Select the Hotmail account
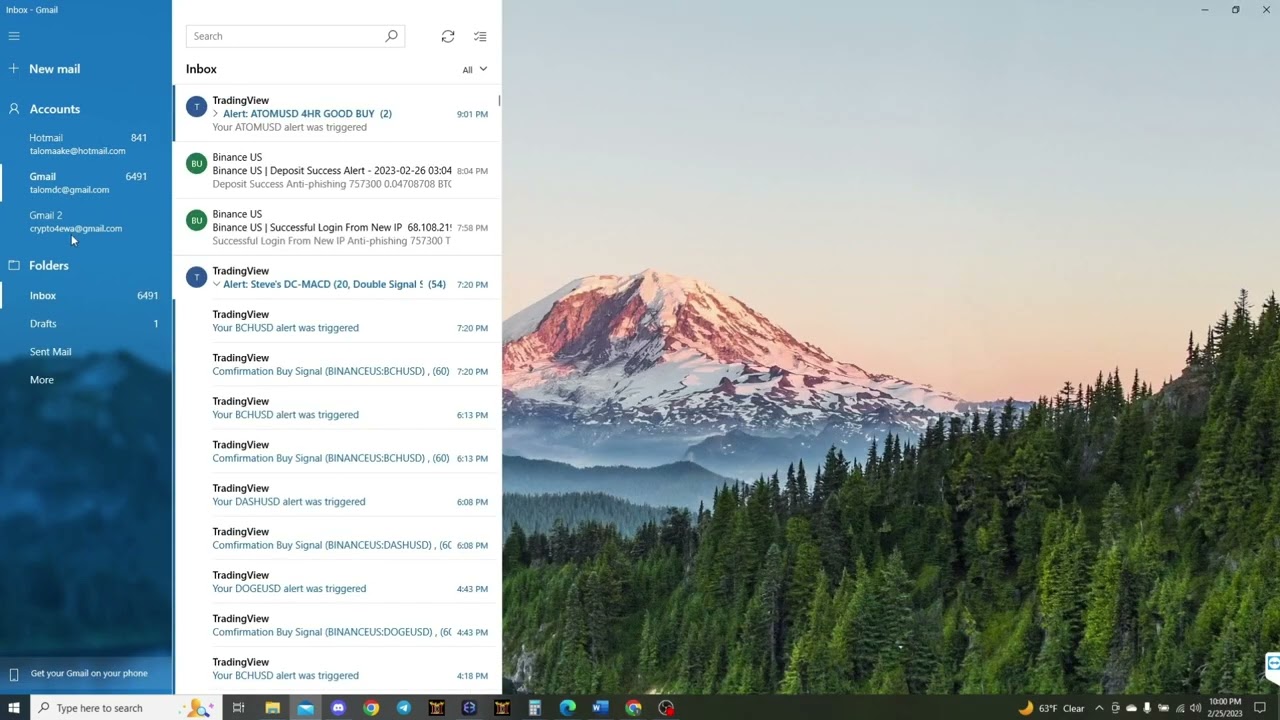Screen dimensions: 1280x720 86,144
